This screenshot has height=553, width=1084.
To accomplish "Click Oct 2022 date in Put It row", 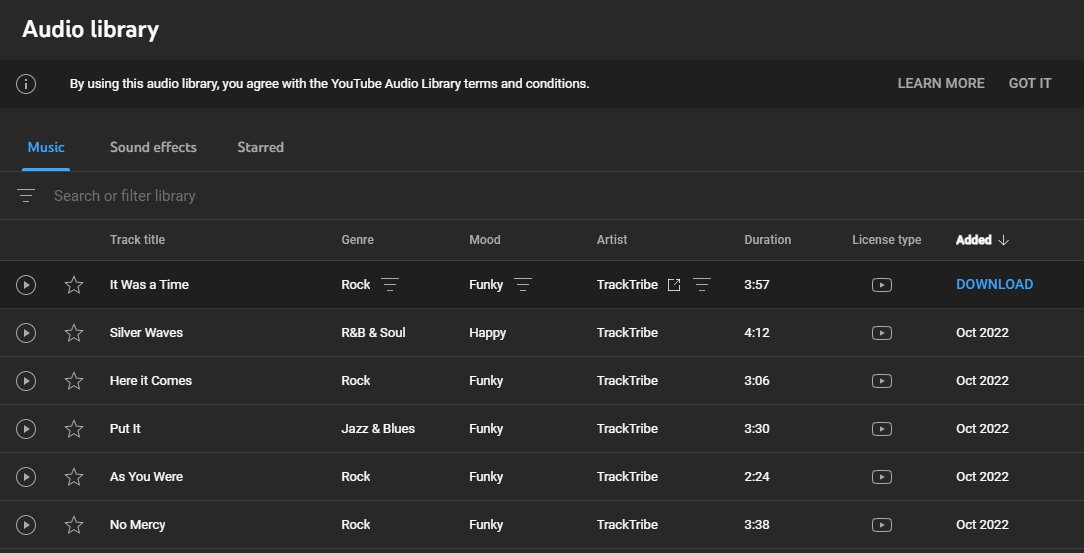I will [982, 429].
